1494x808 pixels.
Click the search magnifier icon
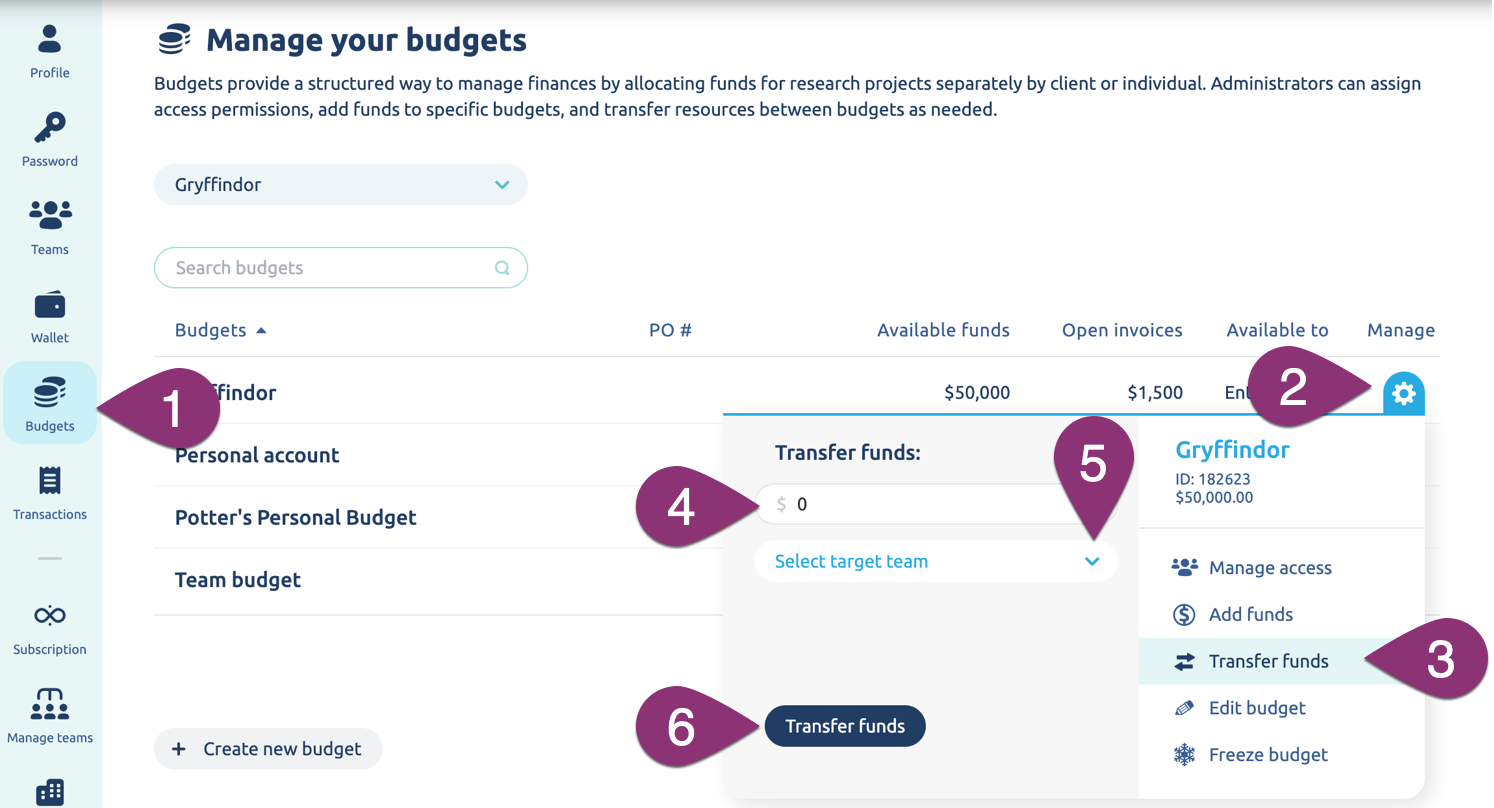click(502, 268)
